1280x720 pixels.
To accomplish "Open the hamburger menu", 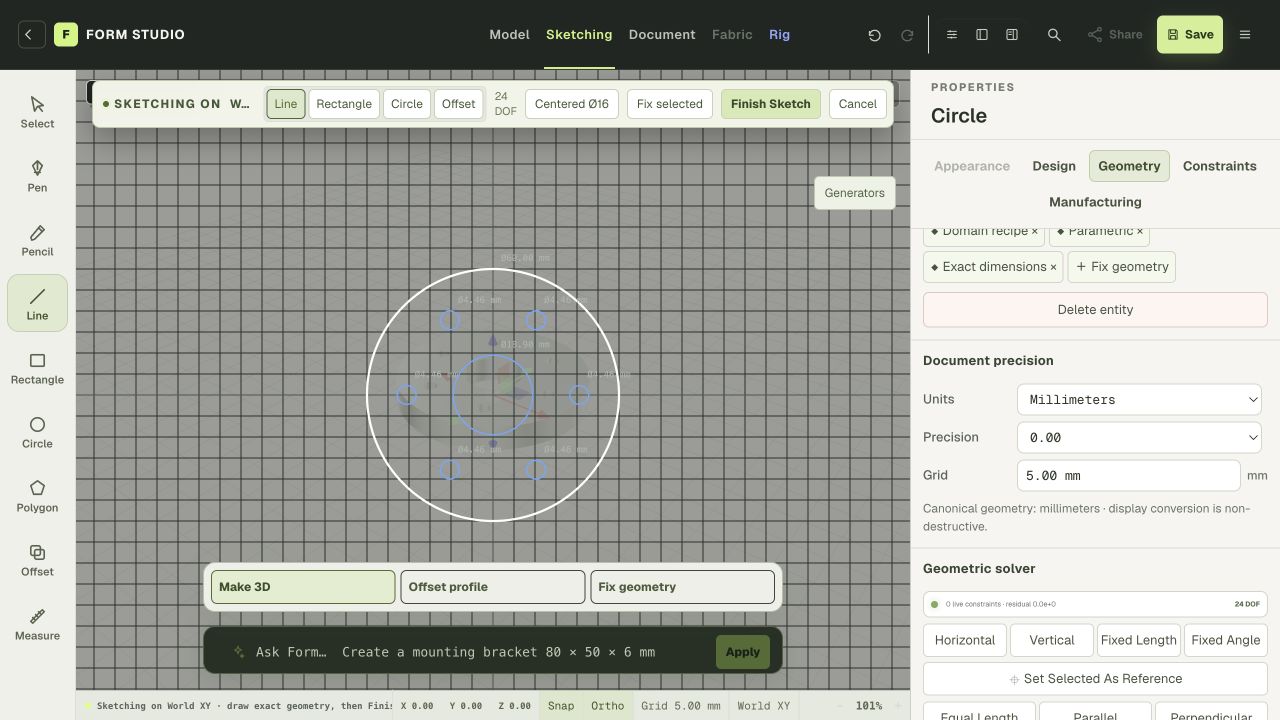I will (1245, 35).
